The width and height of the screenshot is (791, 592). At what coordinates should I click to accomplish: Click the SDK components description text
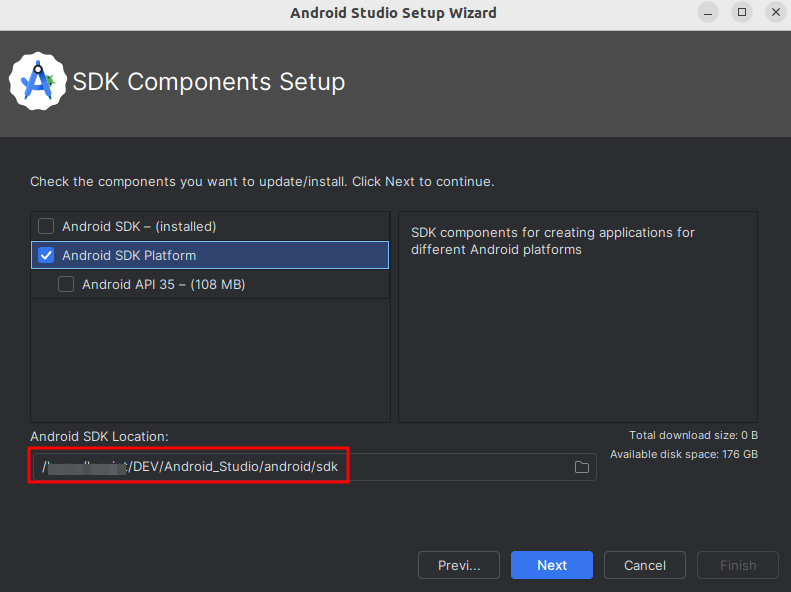553,241
